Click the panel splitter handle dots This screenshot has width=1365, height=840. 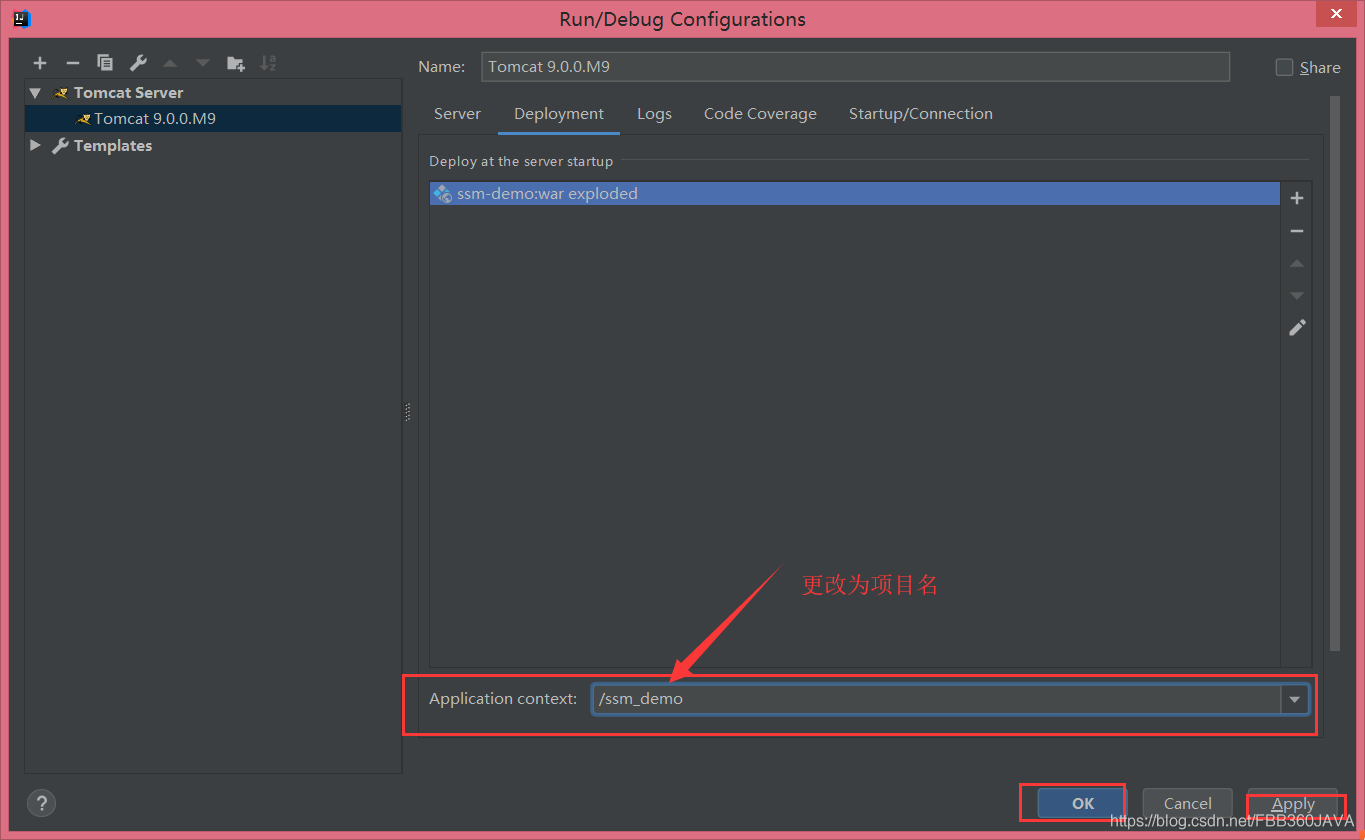[x=408, y=411]
